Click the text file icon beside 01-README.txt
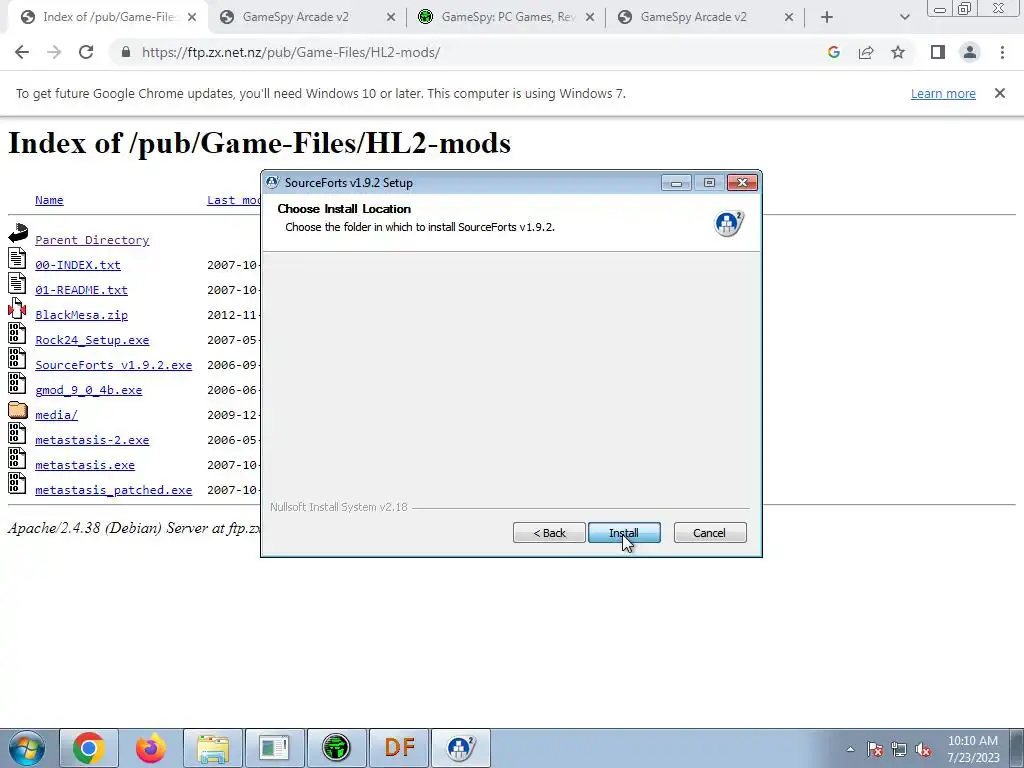Image resolution: width=1024 pixels, height=768 pixels. (18, 283)
